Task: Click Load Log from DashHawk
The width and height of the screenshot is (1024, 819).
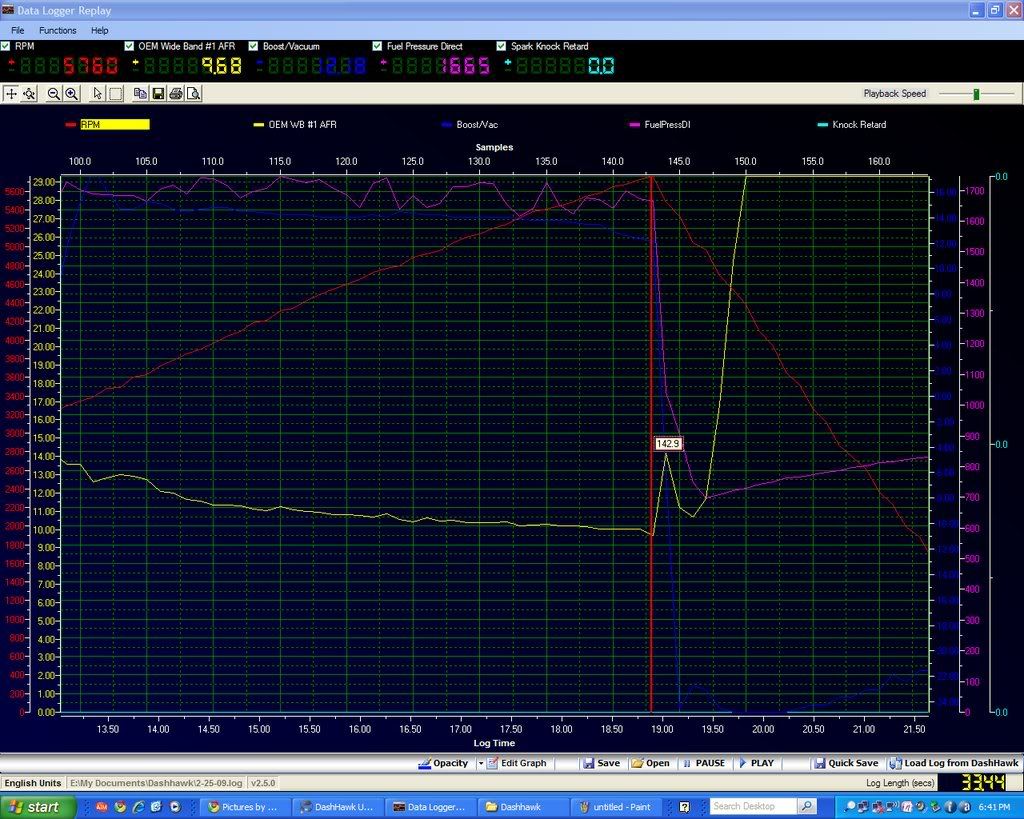Action: click(954, 763)
